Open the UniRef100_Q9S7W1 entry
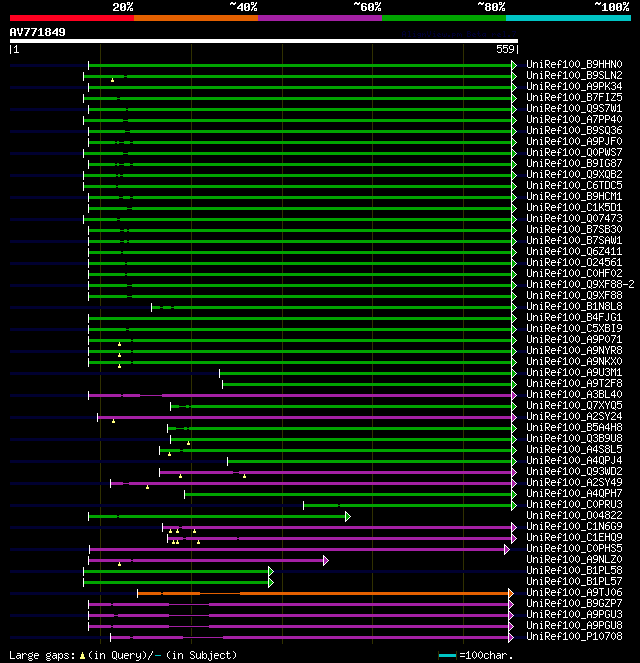 574,108
